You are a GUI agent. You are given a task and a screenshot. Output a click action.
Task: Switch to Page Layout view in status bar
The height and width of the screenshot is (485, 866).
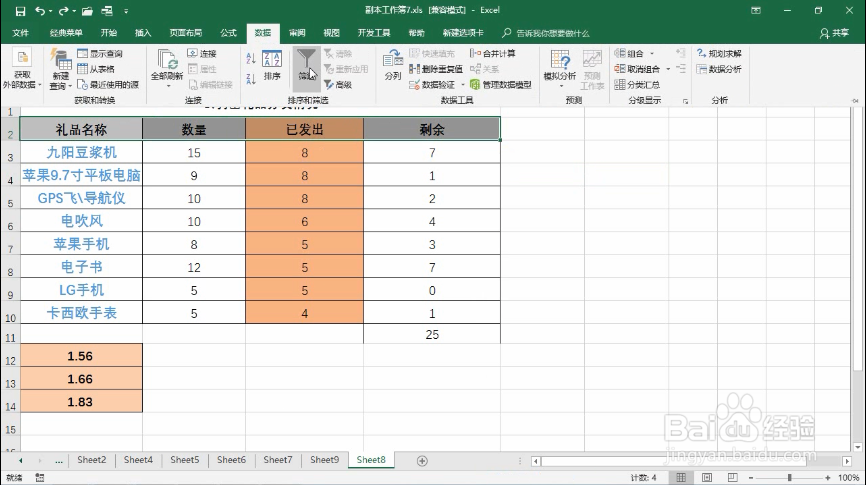707,477
